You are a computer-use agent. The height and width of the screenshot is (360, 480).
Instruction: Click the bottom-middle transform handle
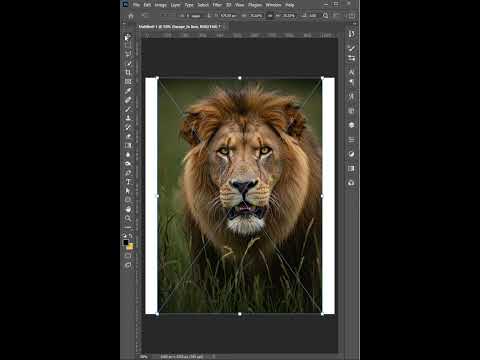pyautogui.click(x=240, y=314)
